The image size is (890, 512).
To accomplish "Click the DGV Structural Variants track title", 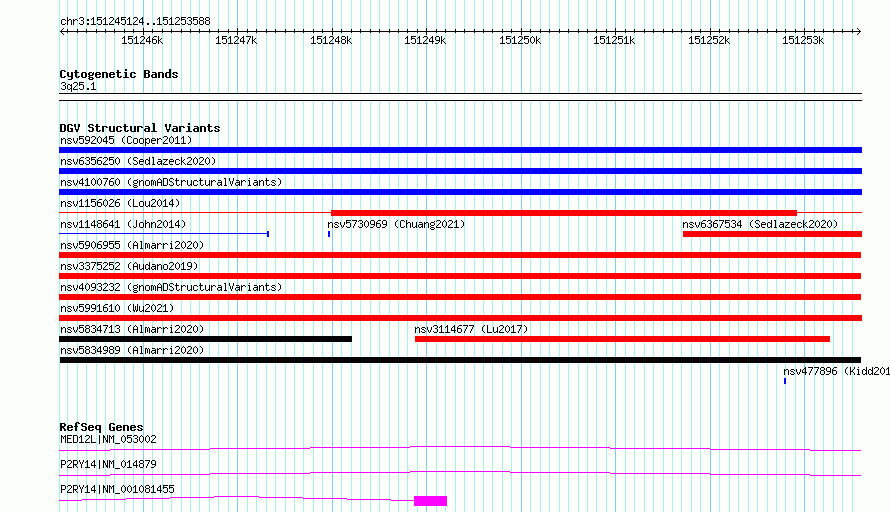I will click(x=140, y=128).
